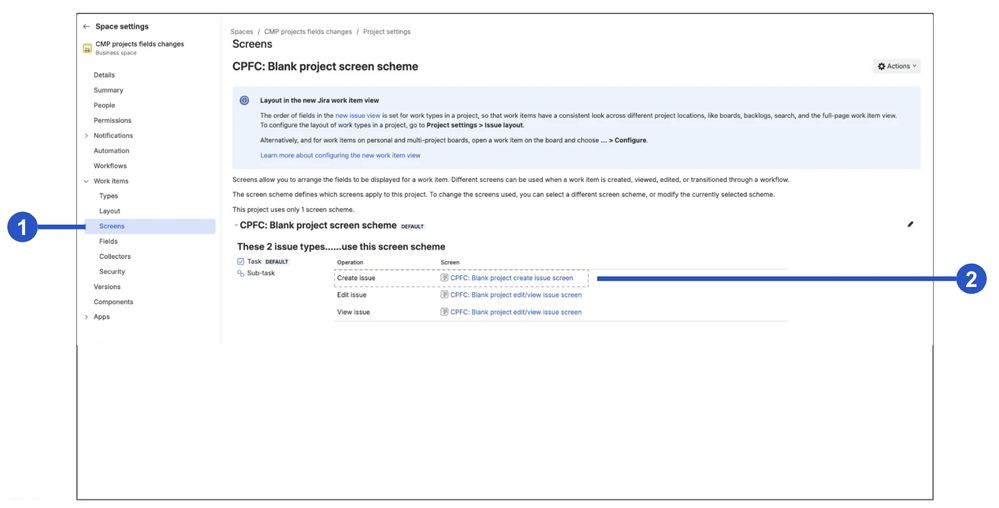Click the pencil edit icon for screen scheme

(x=910, y=224)
